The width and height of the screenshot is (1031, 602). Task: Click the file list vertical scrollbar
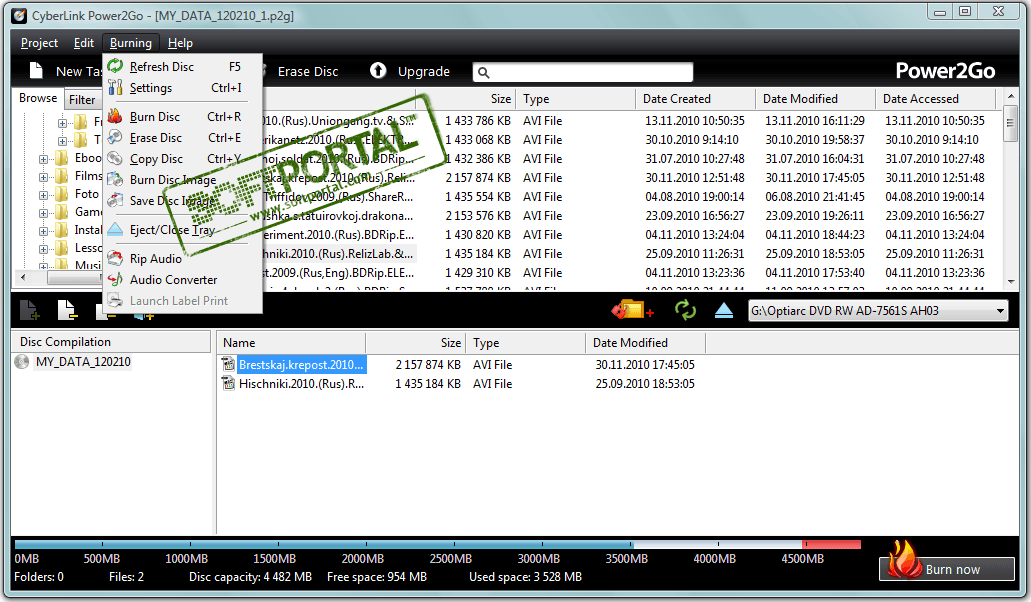click(1011, 191)
